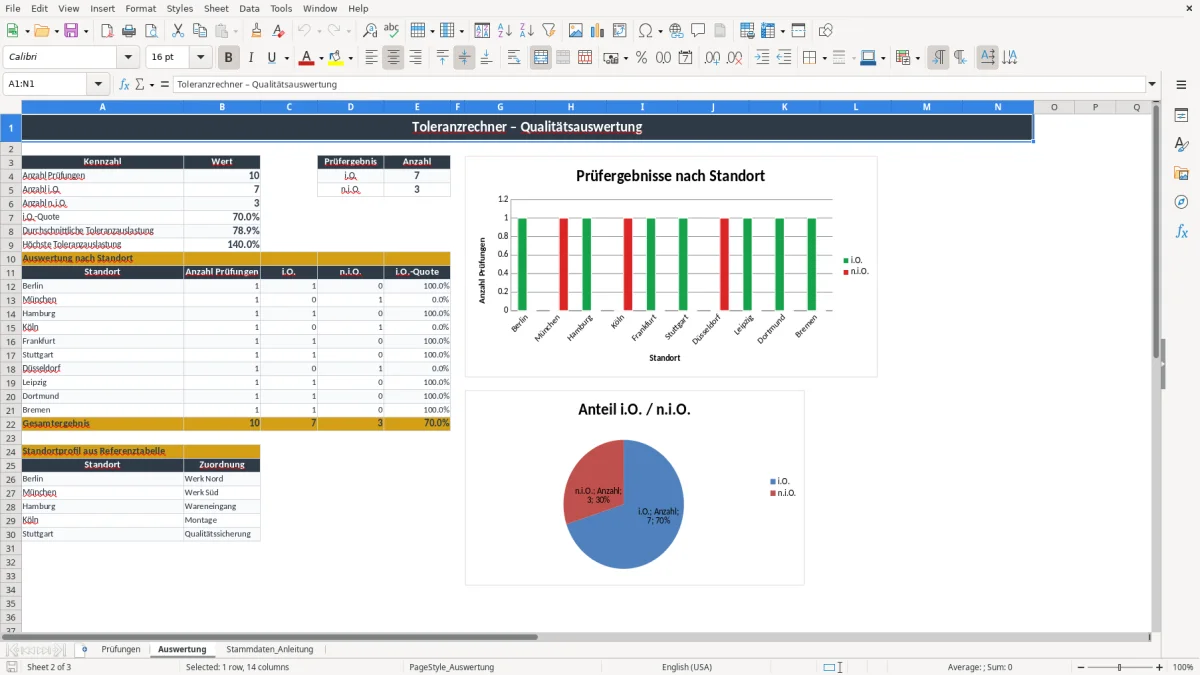Open the Styles menu

click(x=180, y=8)
